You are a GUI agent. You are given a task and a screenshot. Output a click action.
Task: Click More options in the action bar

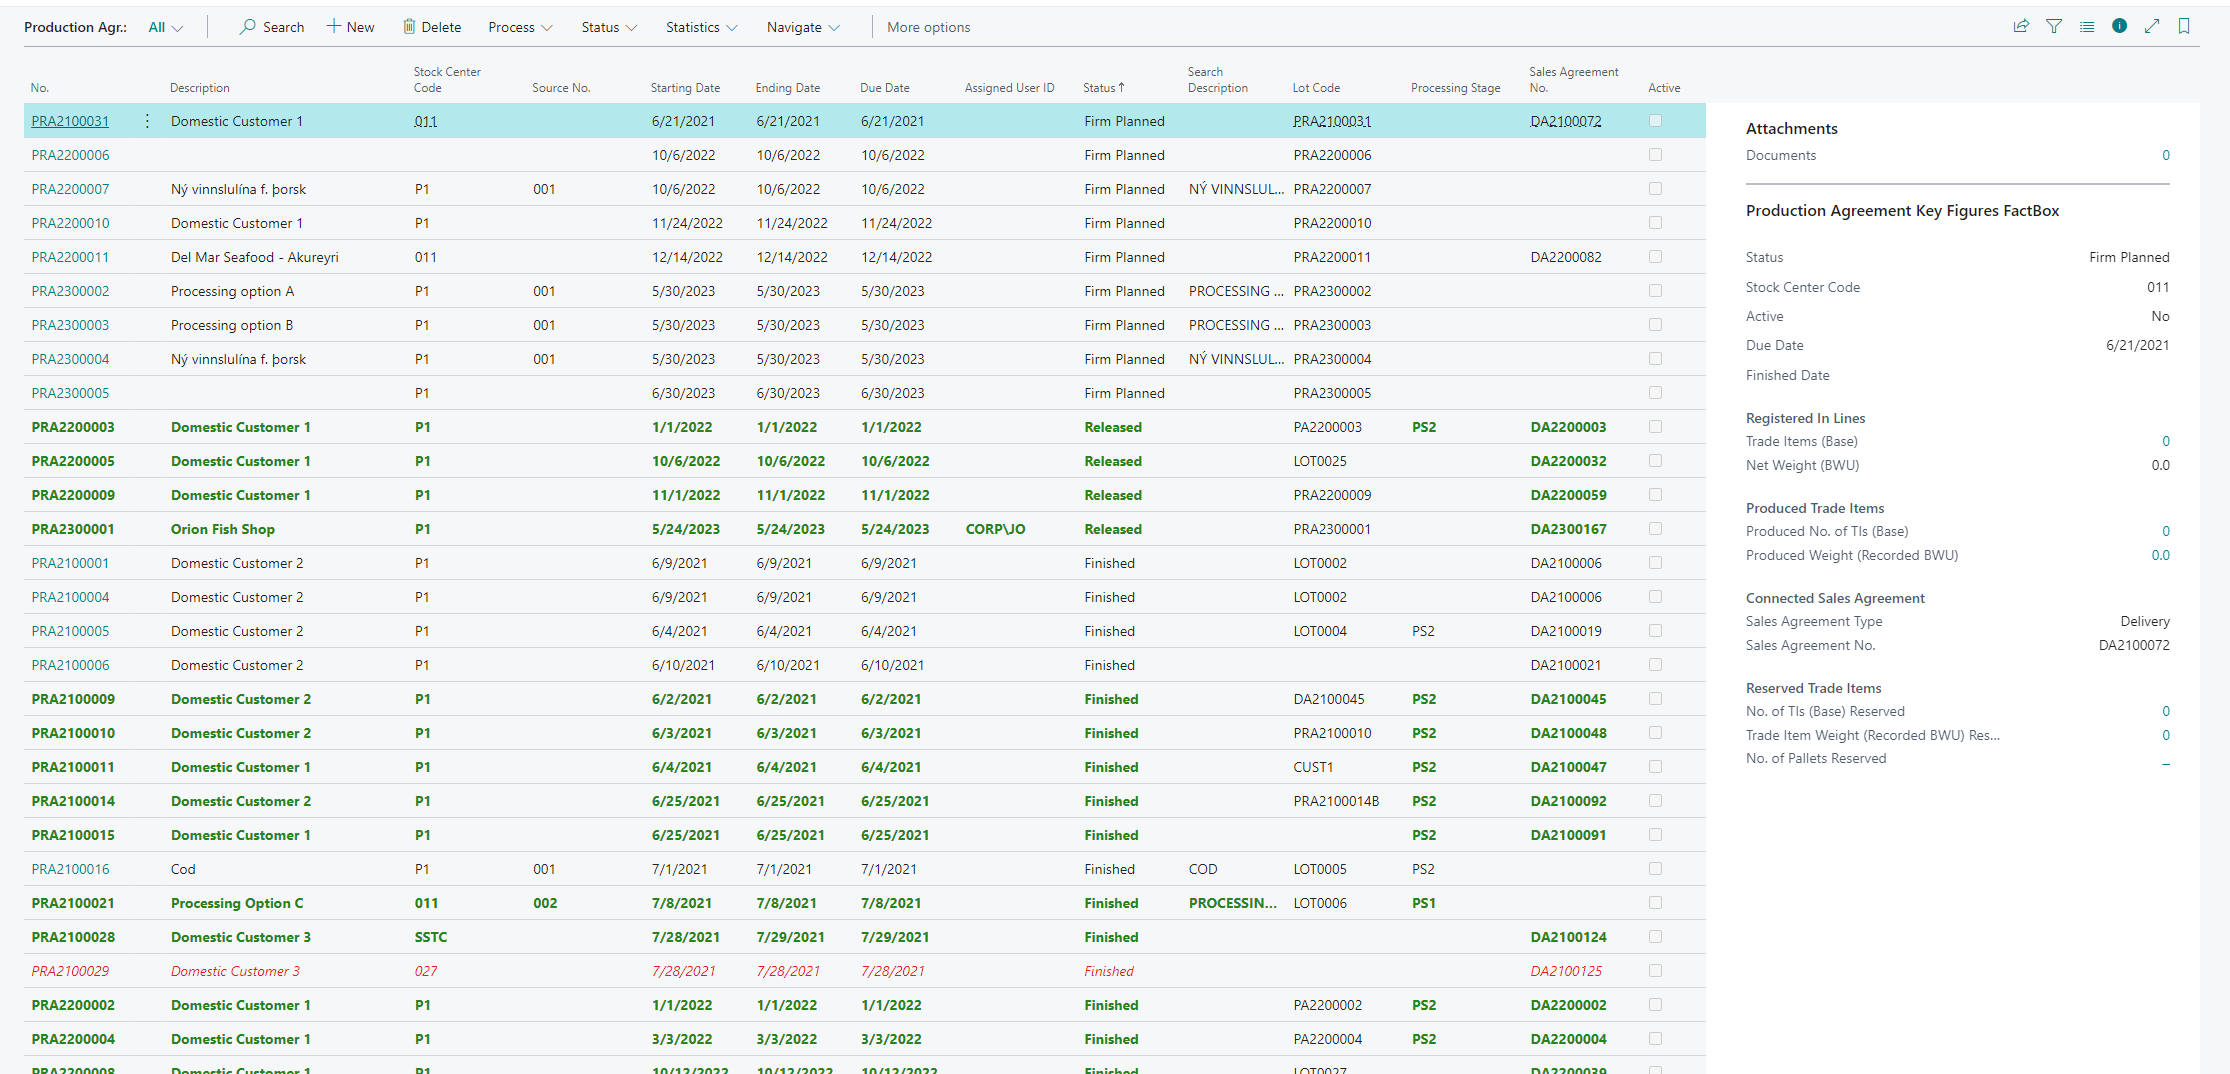[928, 27]
